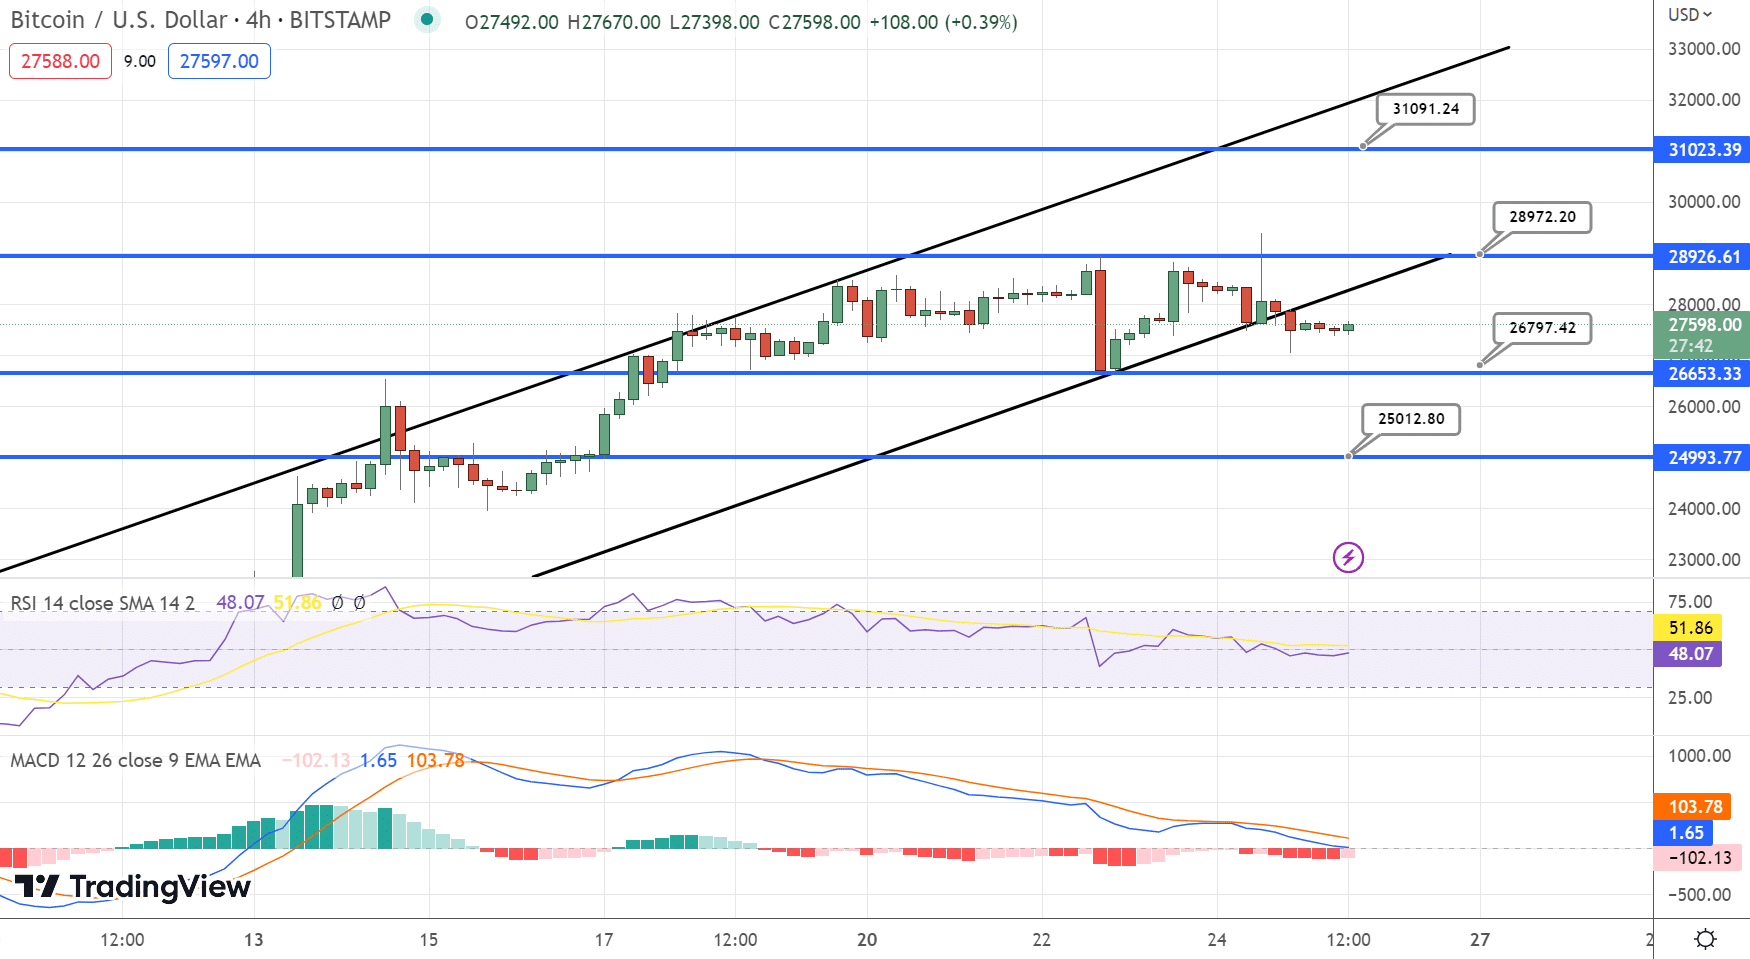Click the 24993.77 horizontal line price tag
This screenshot has width=1750, height=959.
click(1704, 458)
